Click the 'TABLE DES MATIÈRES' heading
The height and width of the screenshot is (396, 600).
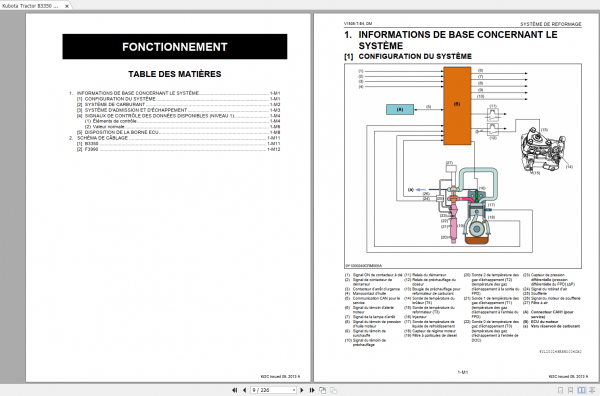(175, 74)
